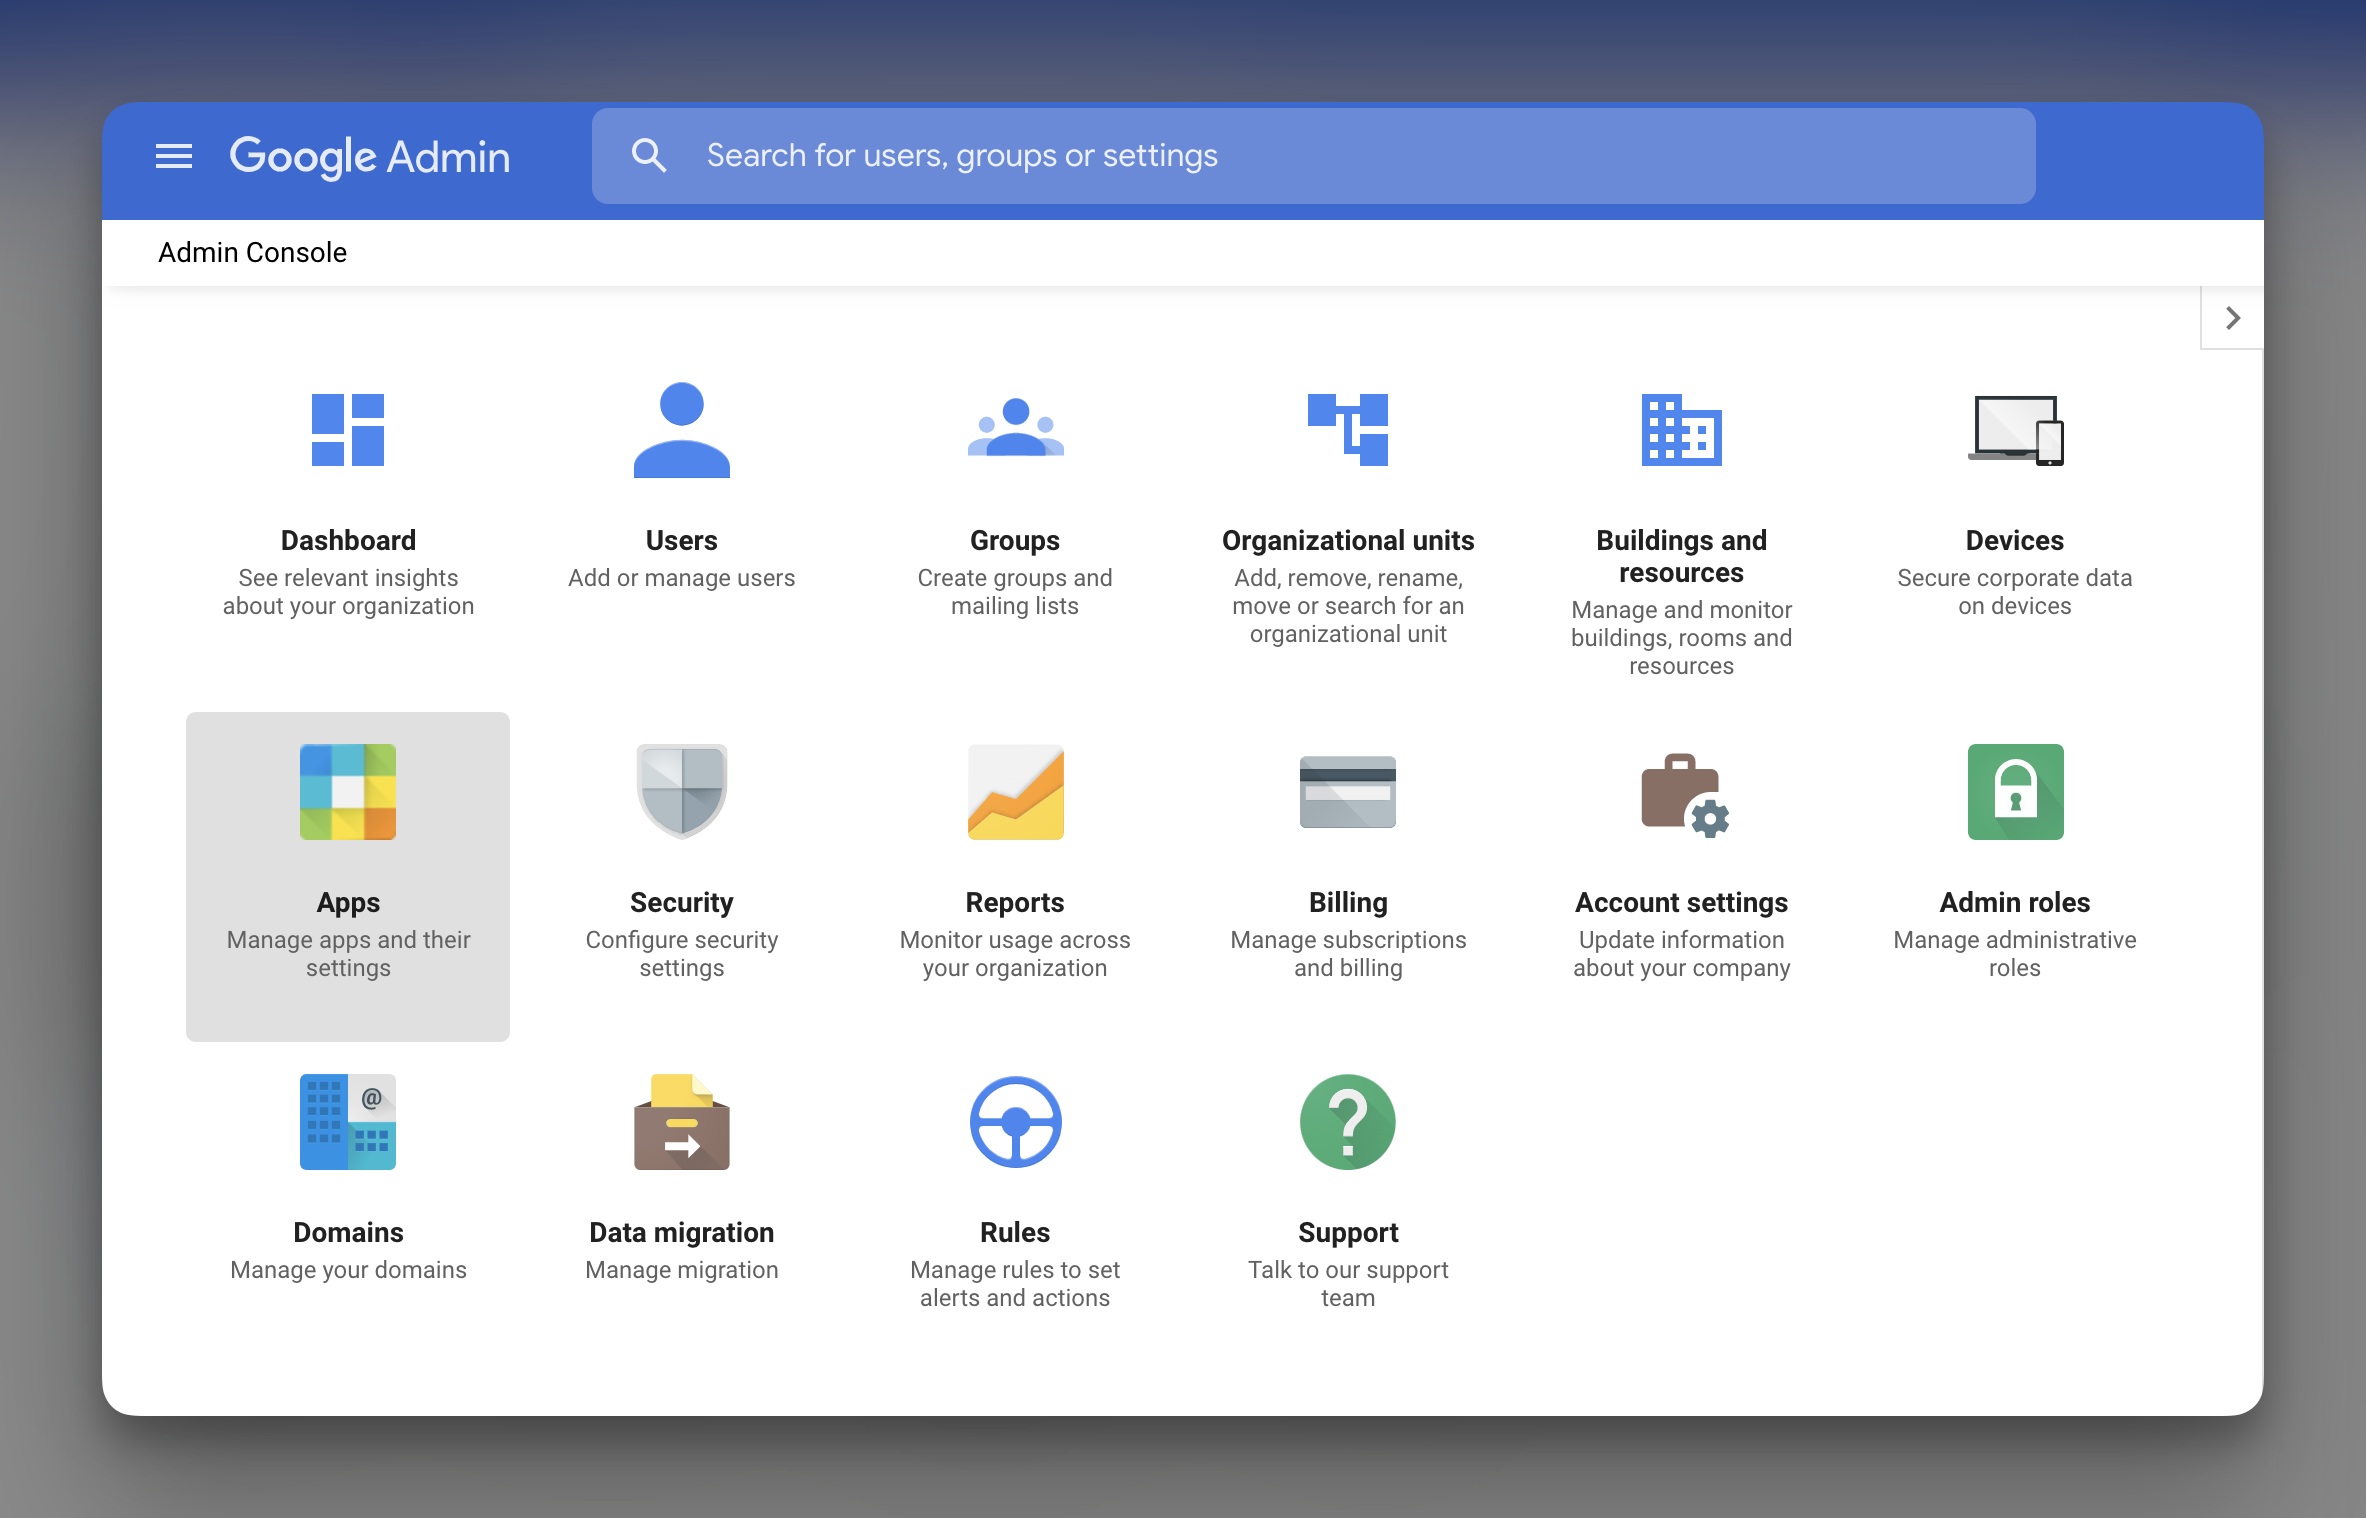This screenshot has width=2366, height=1518.
Task: Open the Data migration box icon
Action: (682, 1122)
